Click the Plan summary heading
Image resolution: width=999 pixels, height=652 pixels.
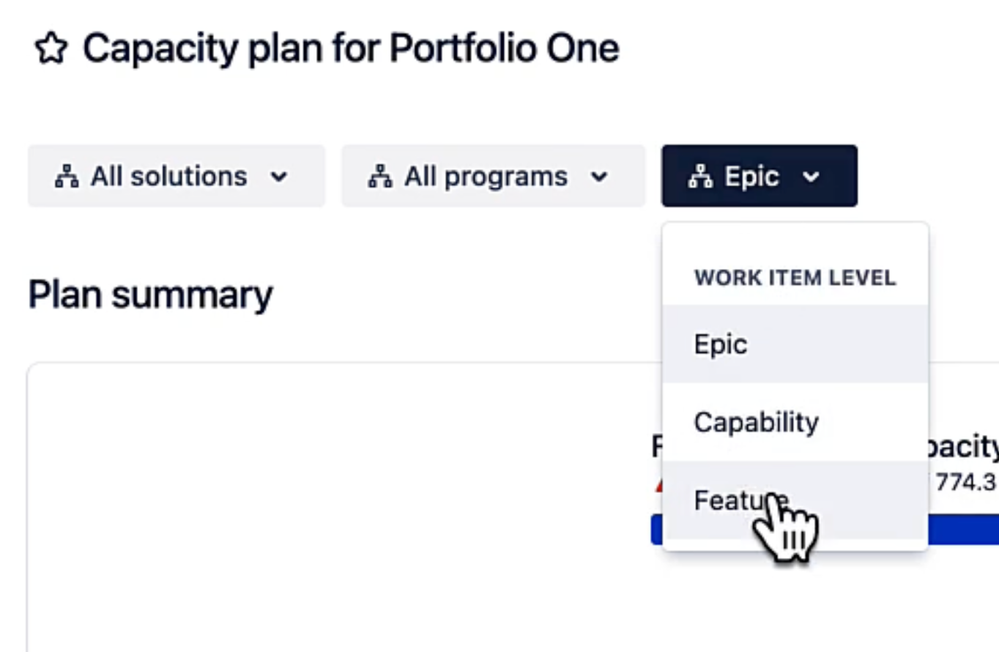click(x=150, y=295)
